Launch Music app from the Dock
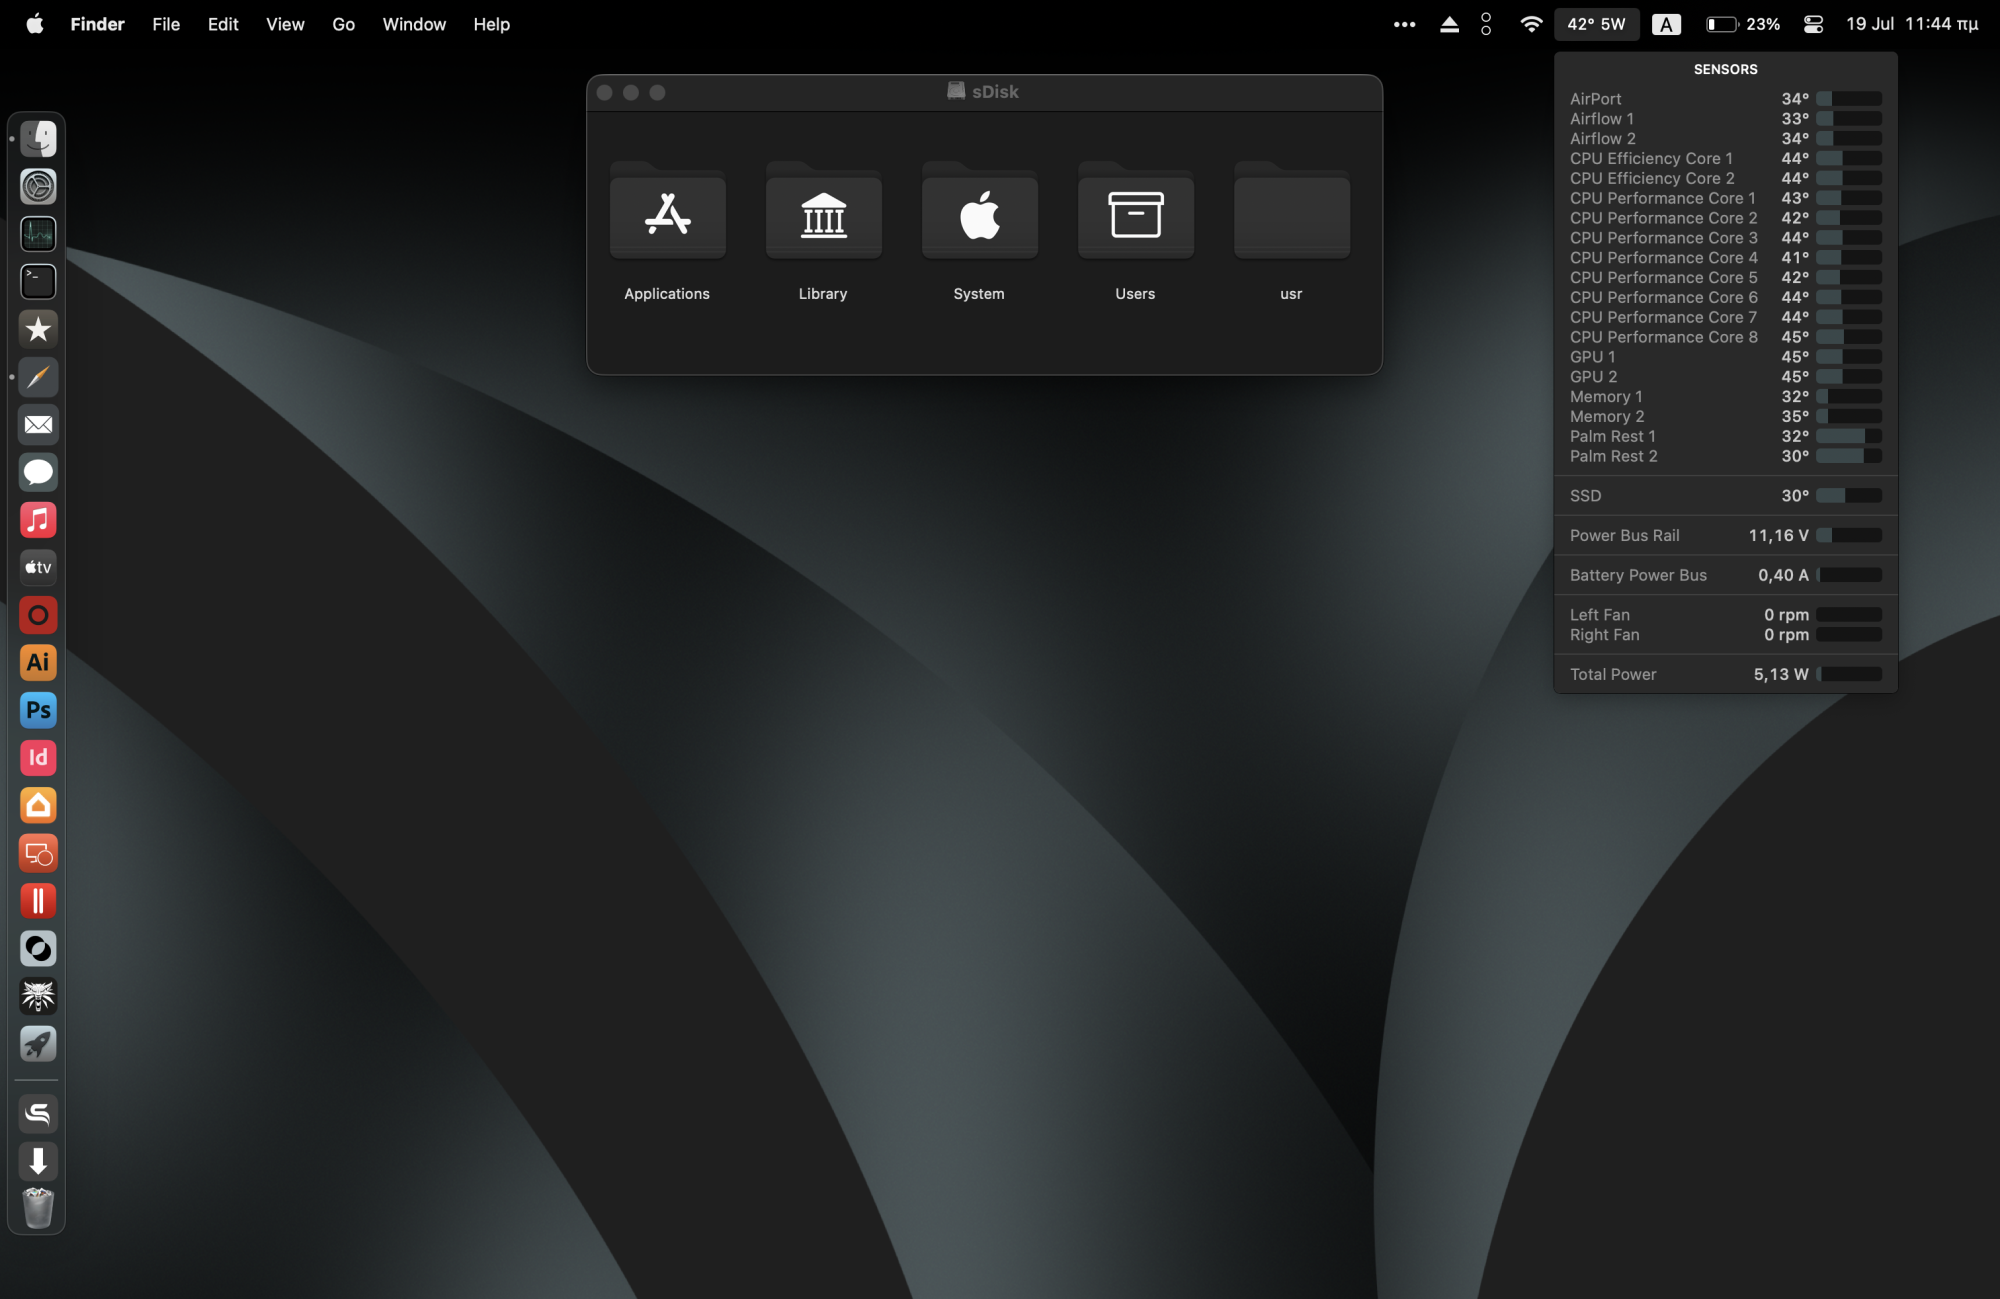This screenshot has height=1299, width=2000. point(38,520)
